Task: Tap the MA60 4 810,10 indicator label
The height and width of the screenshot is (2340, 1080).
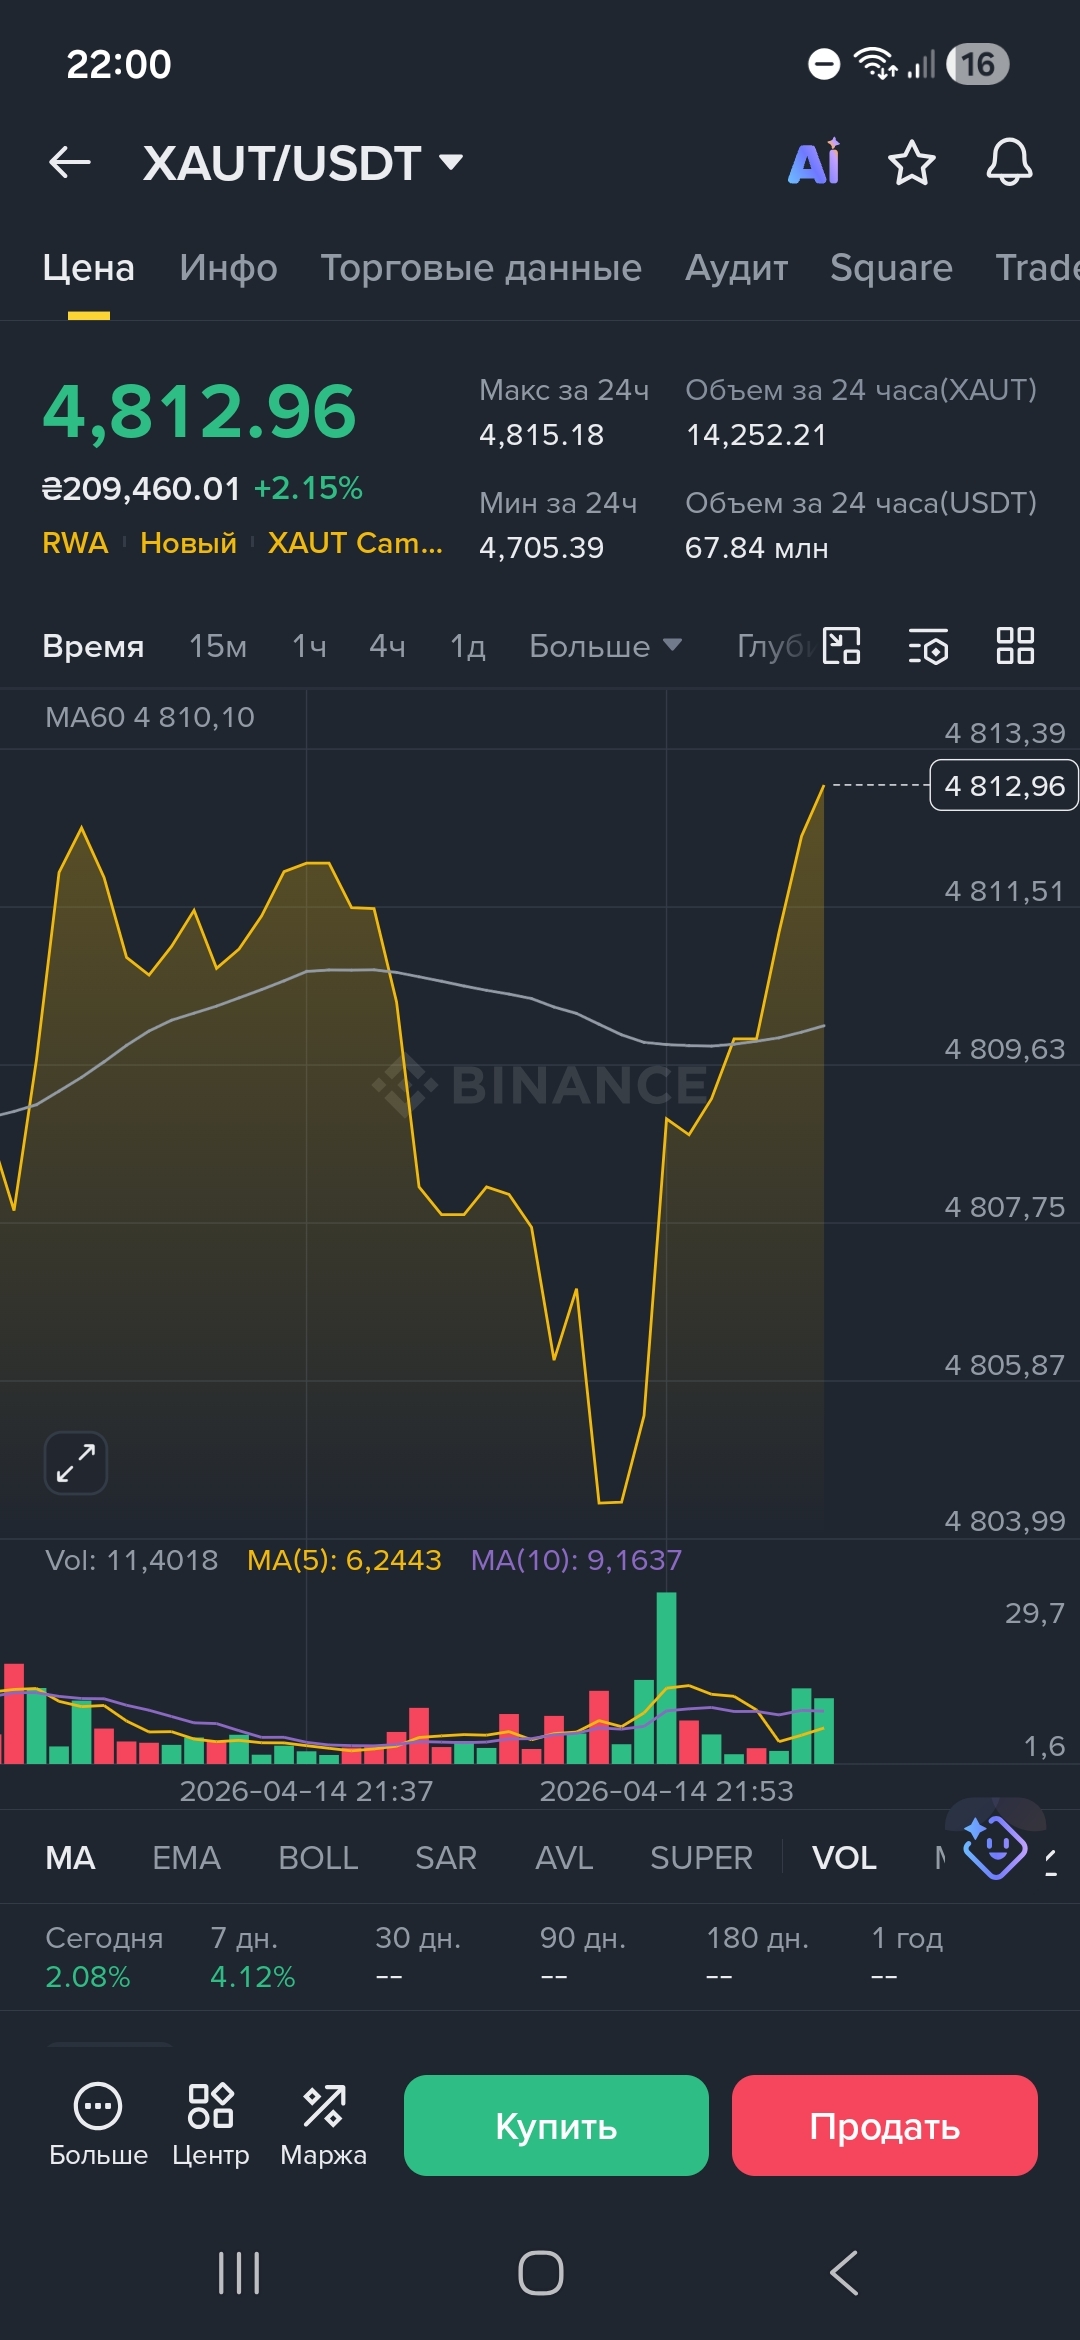Action: (150, 717)
